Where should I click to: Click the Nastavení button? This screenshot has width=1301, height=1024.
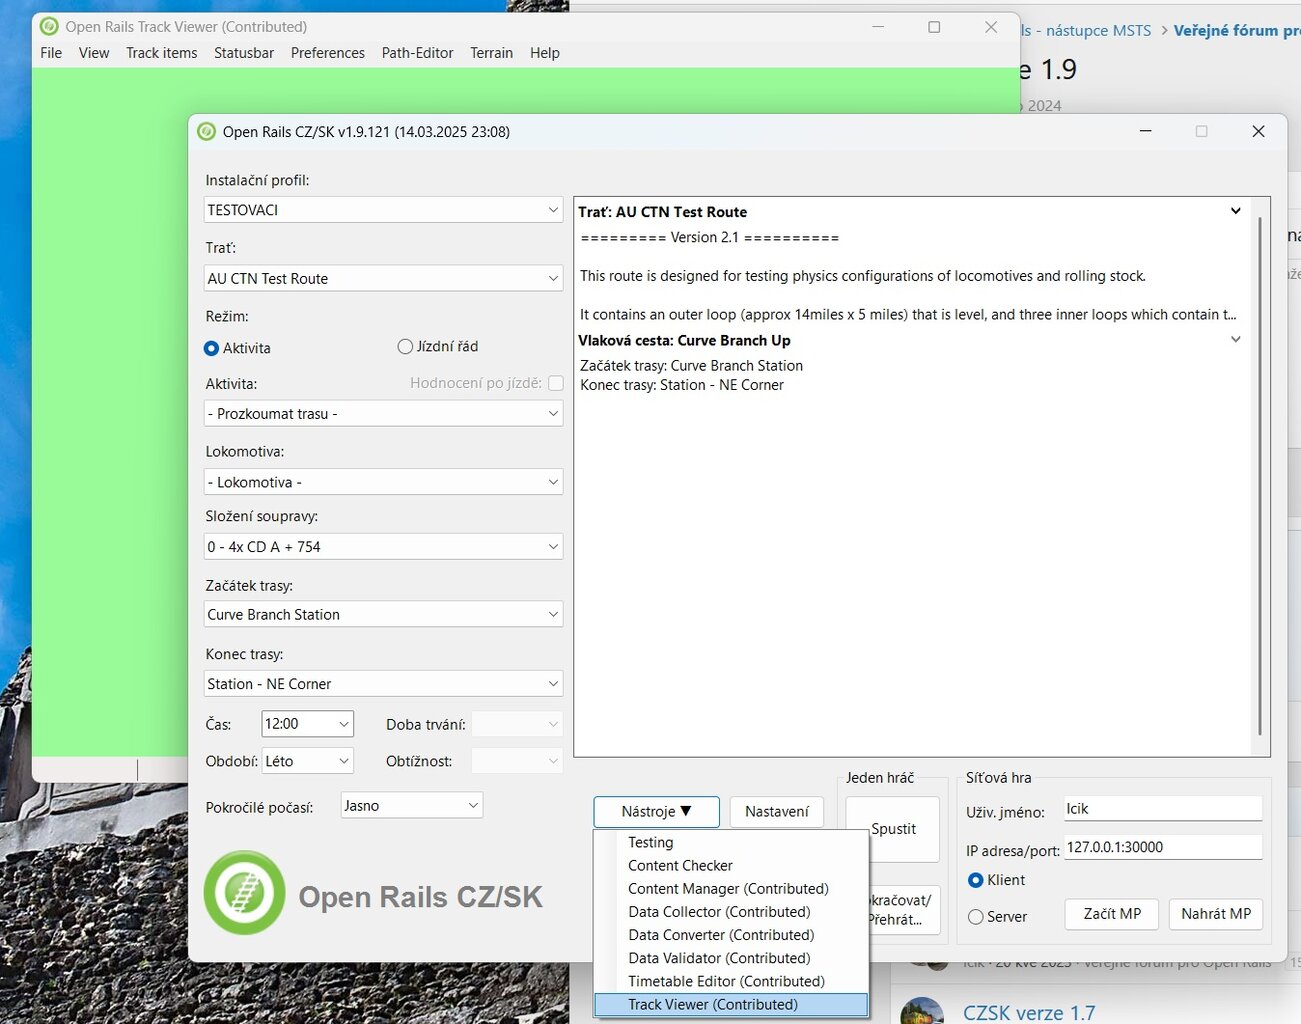click(776, 812)
